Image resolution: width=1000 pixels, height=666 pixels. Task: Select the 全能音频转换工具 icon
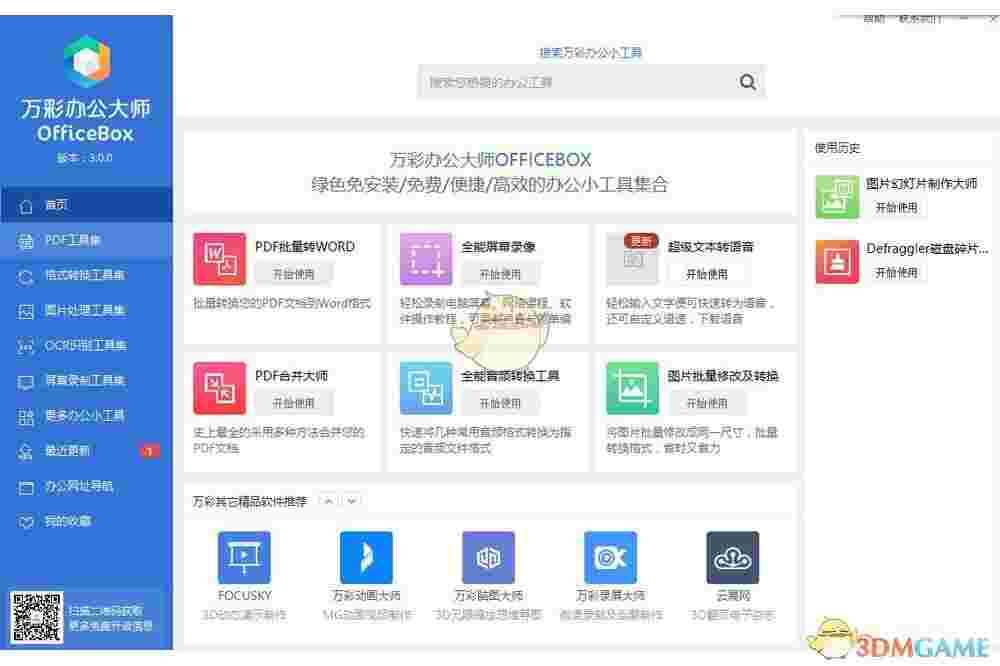pyautogui.click(x=426, y=387)
